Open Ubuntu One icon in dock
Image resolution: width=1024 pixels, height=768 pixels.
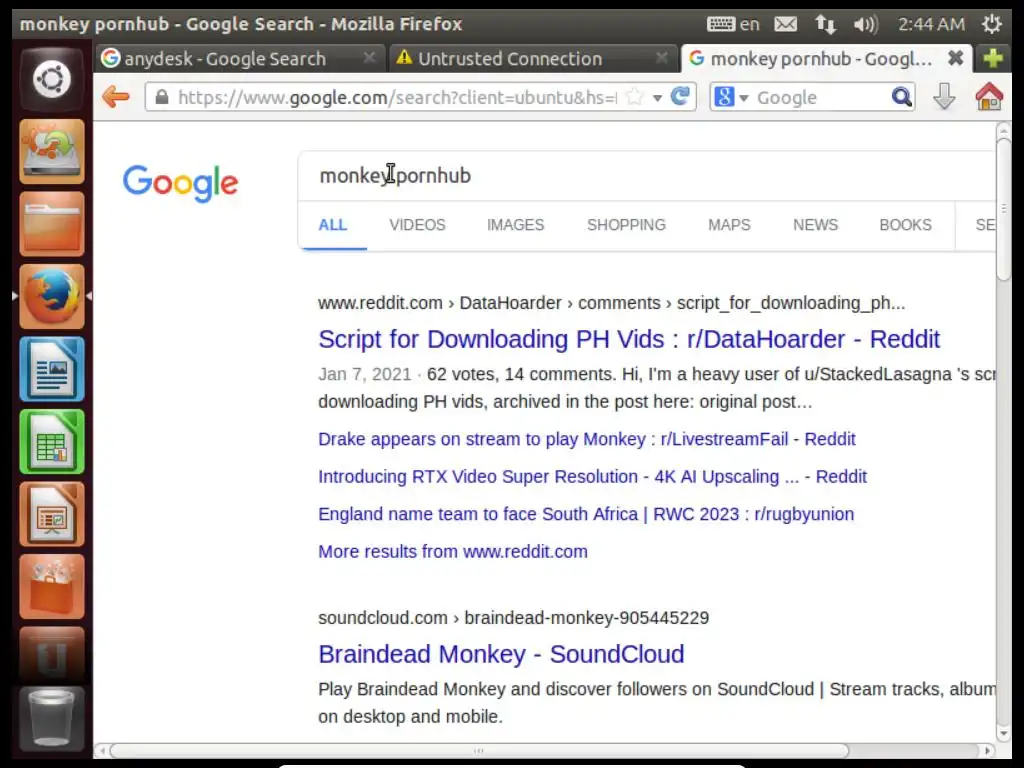[52, 655]
